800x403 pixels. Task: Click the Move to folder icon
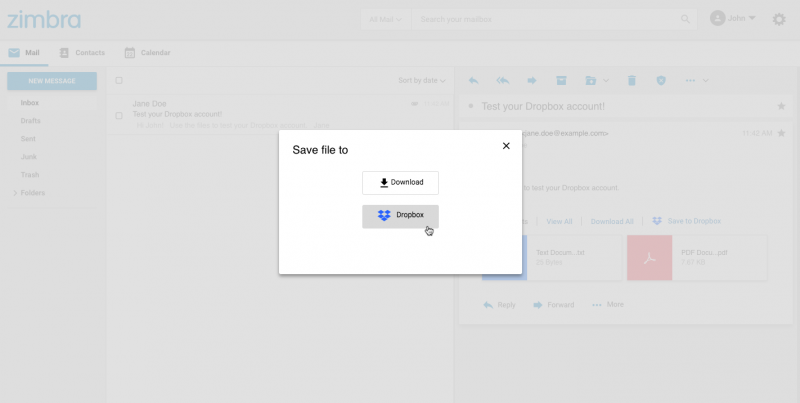[x=591, y=81]
